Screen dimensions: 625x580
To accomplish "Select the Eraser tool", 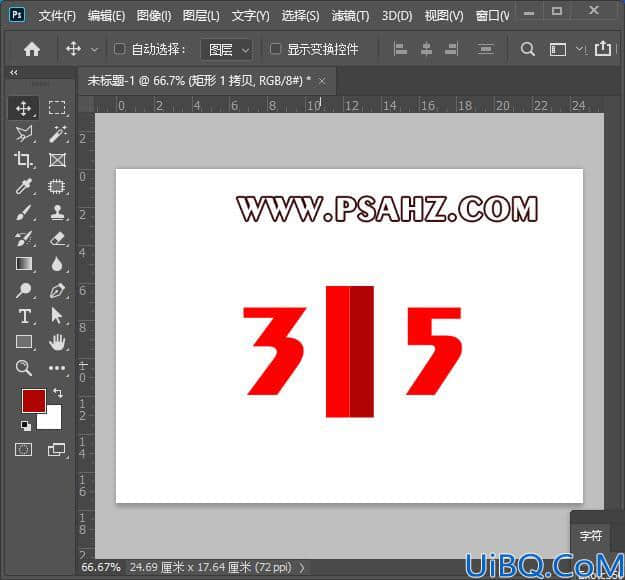I will pyautogui.click(x=57, y=238).
